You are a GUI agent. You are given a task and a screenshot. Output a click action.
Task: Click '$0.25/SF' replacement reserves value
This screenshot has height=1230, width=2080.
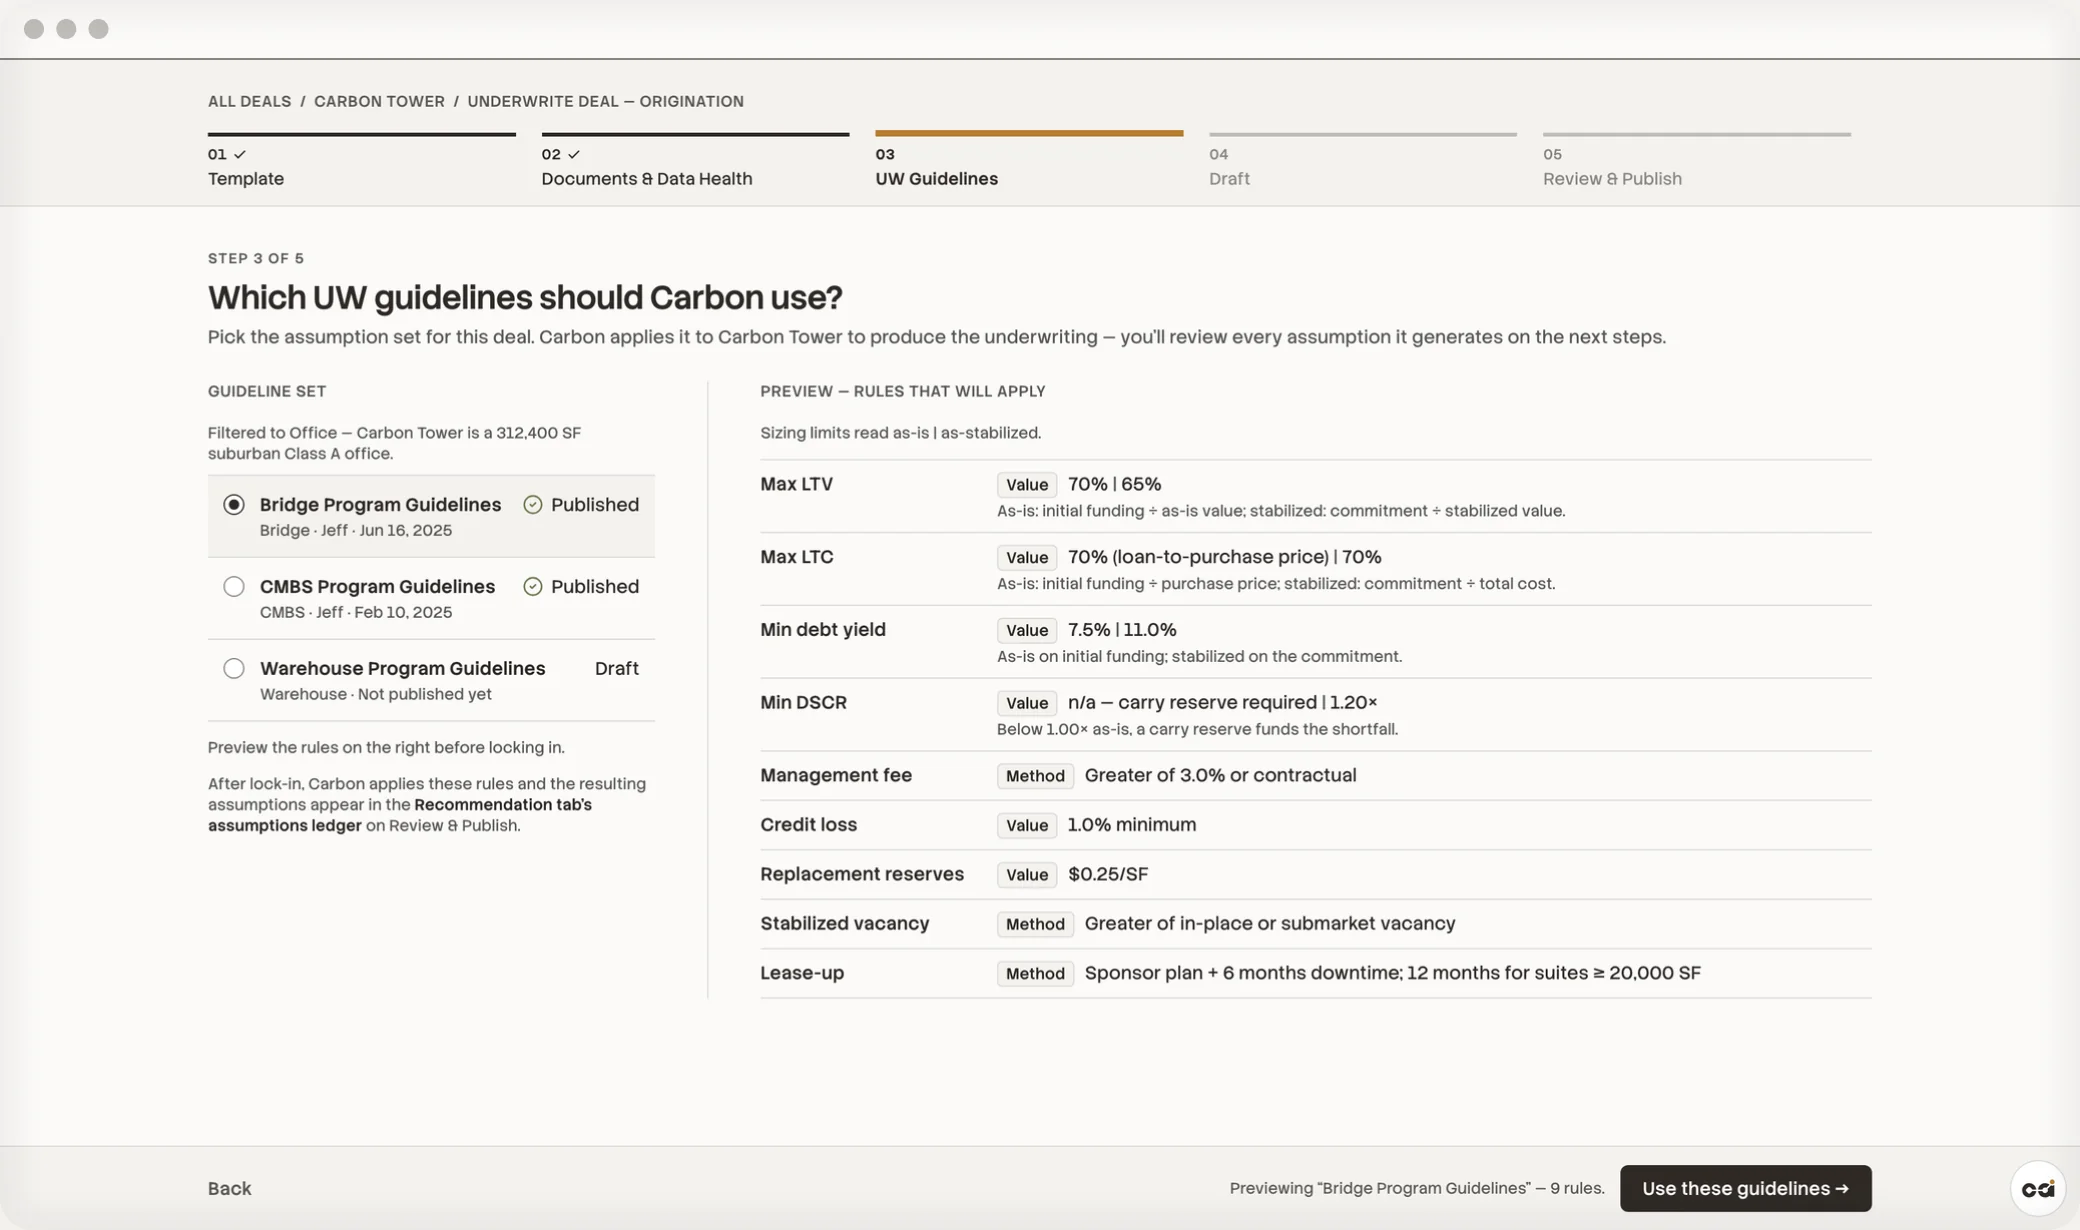click(x=1108, y=874)
